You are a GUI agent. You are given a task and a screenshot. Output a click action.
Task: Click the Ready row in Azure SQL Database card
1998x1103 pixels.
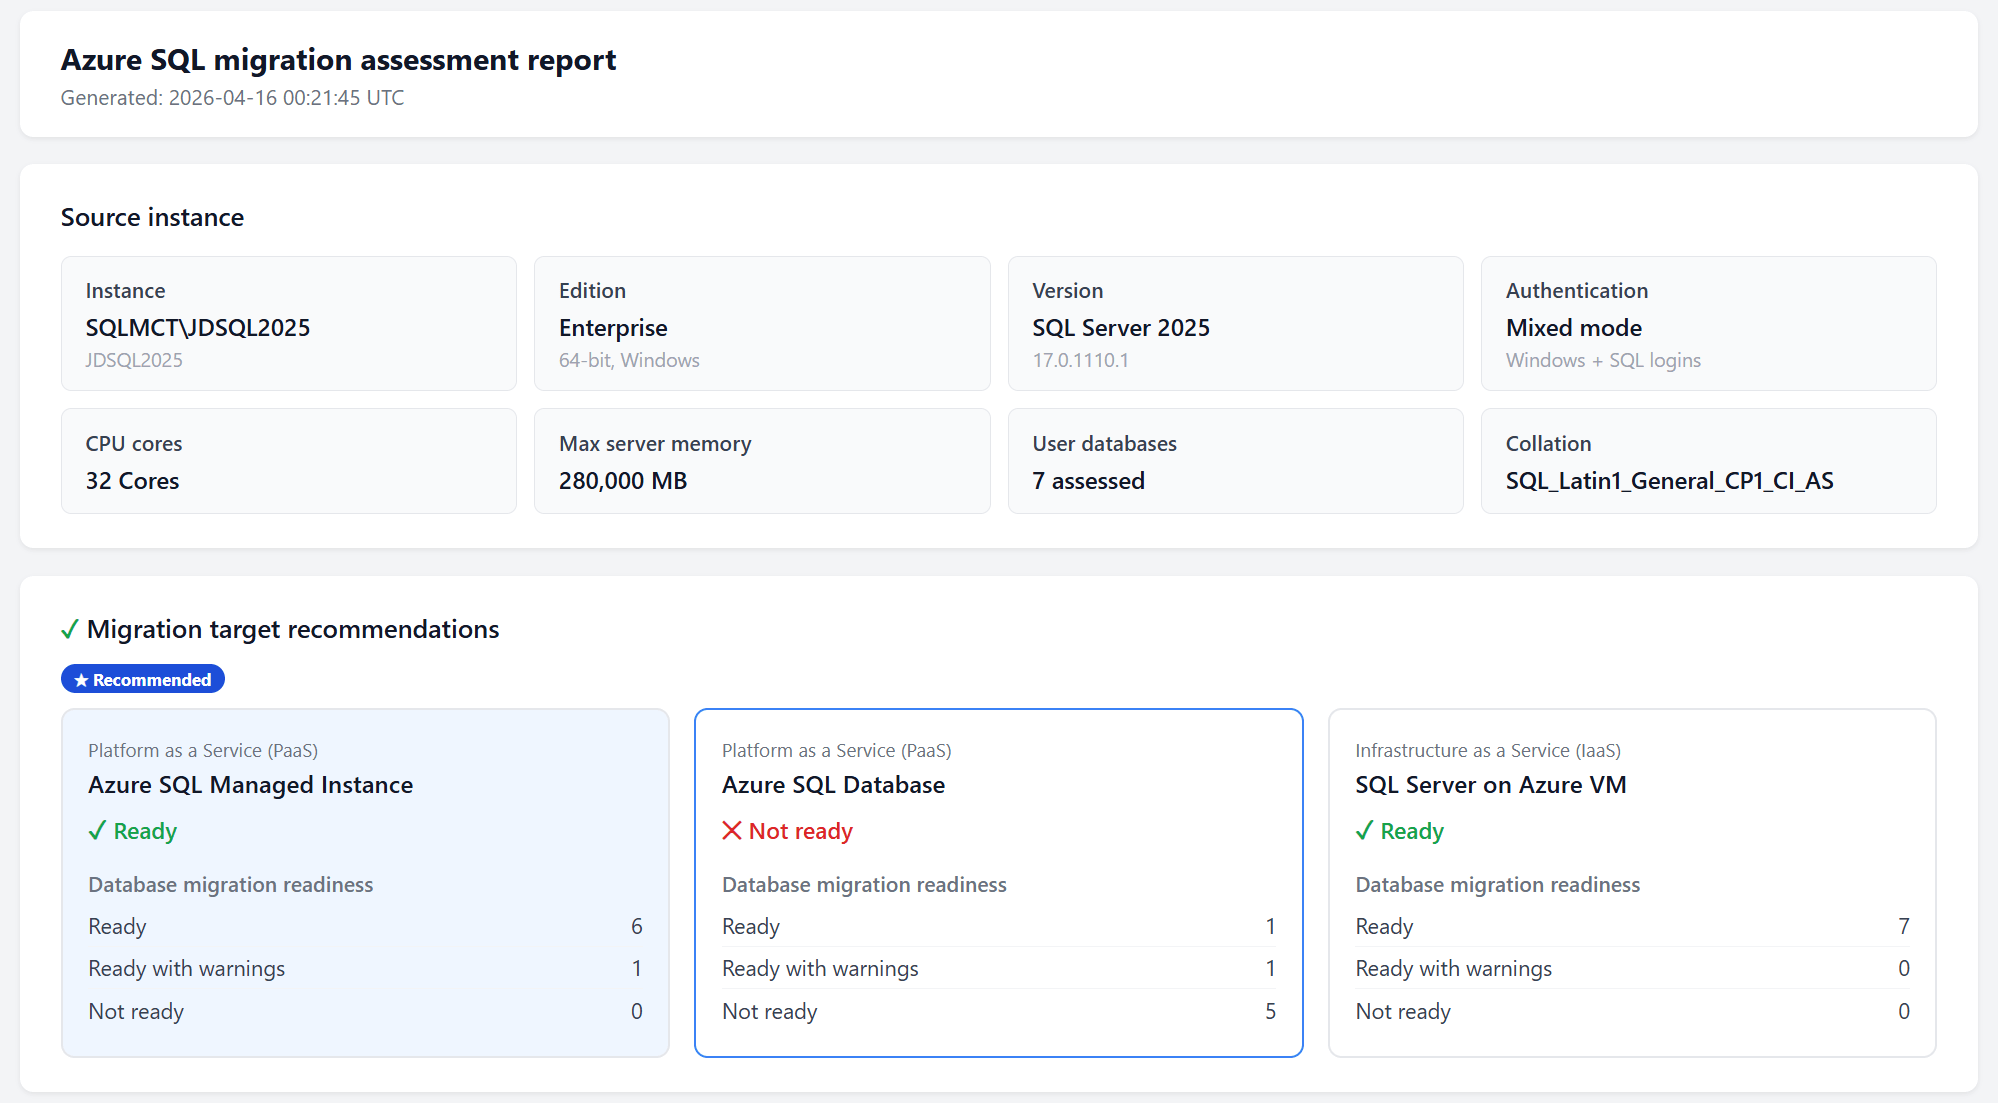(998, 927)
